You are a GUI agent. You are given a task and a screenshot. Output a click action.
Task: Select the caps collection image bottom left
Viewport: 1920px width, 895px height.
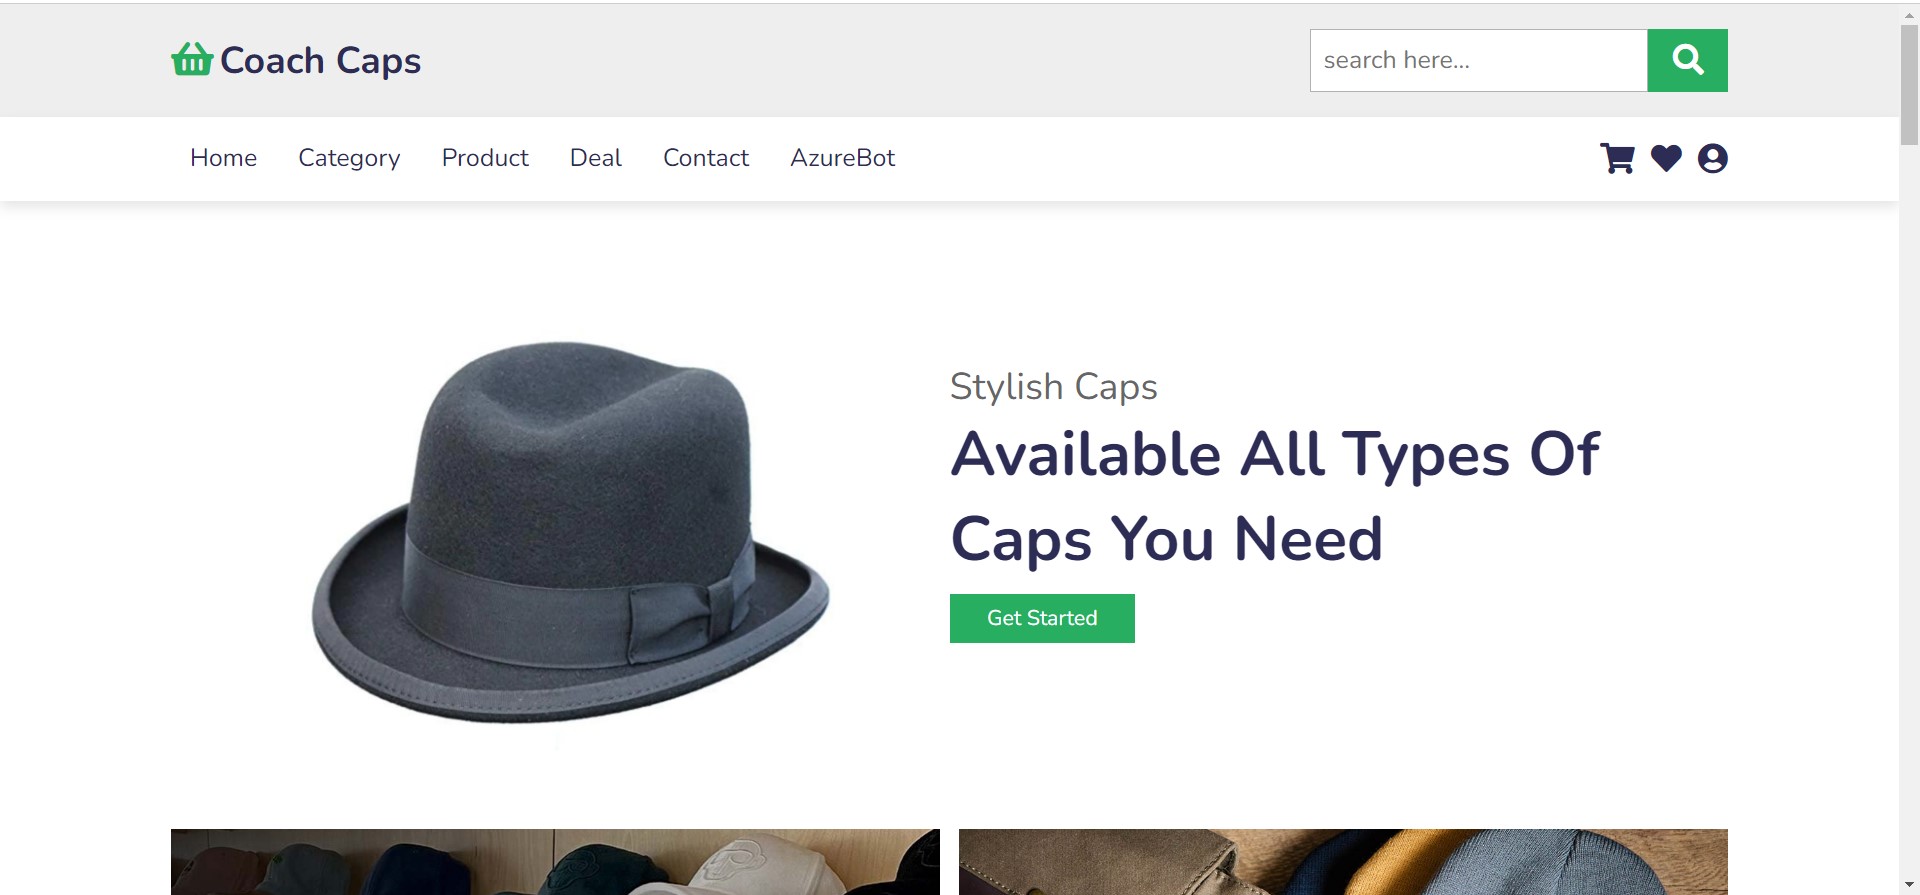[555, 862]
